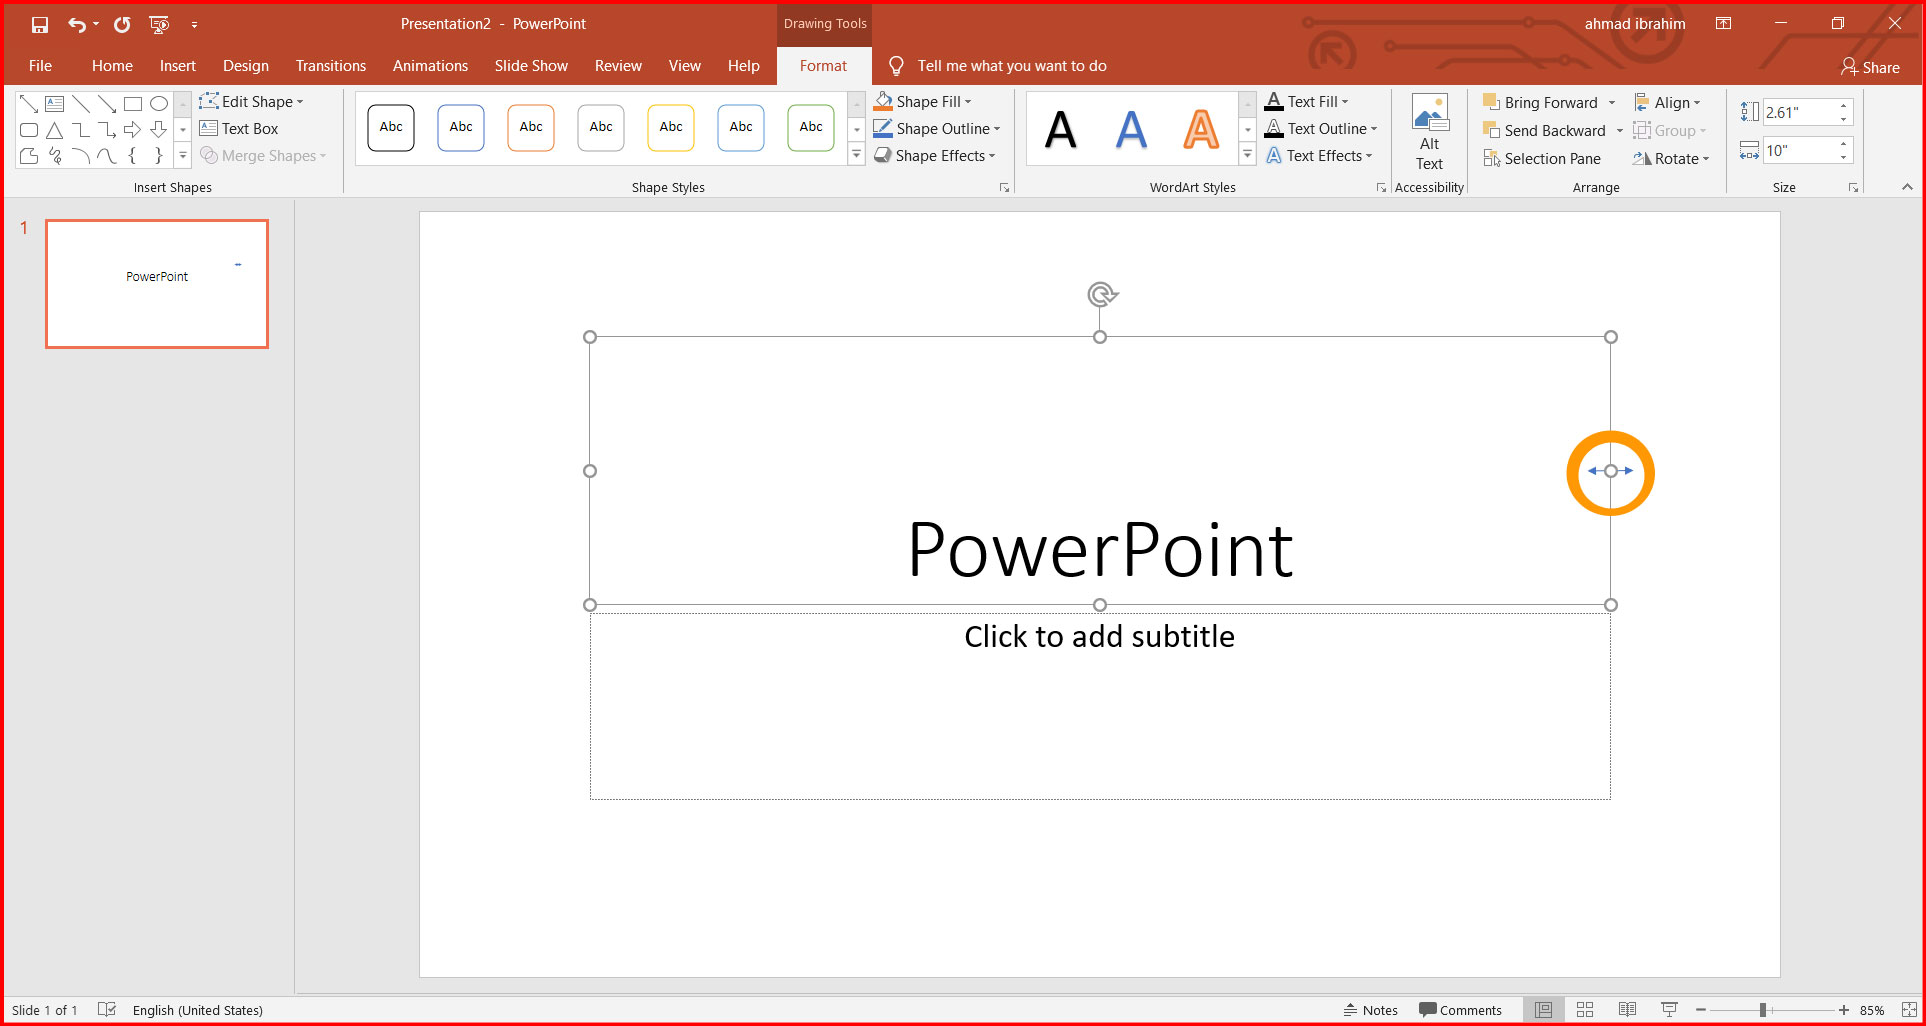
Task: Switch to the Design tab
Action: 246,66
